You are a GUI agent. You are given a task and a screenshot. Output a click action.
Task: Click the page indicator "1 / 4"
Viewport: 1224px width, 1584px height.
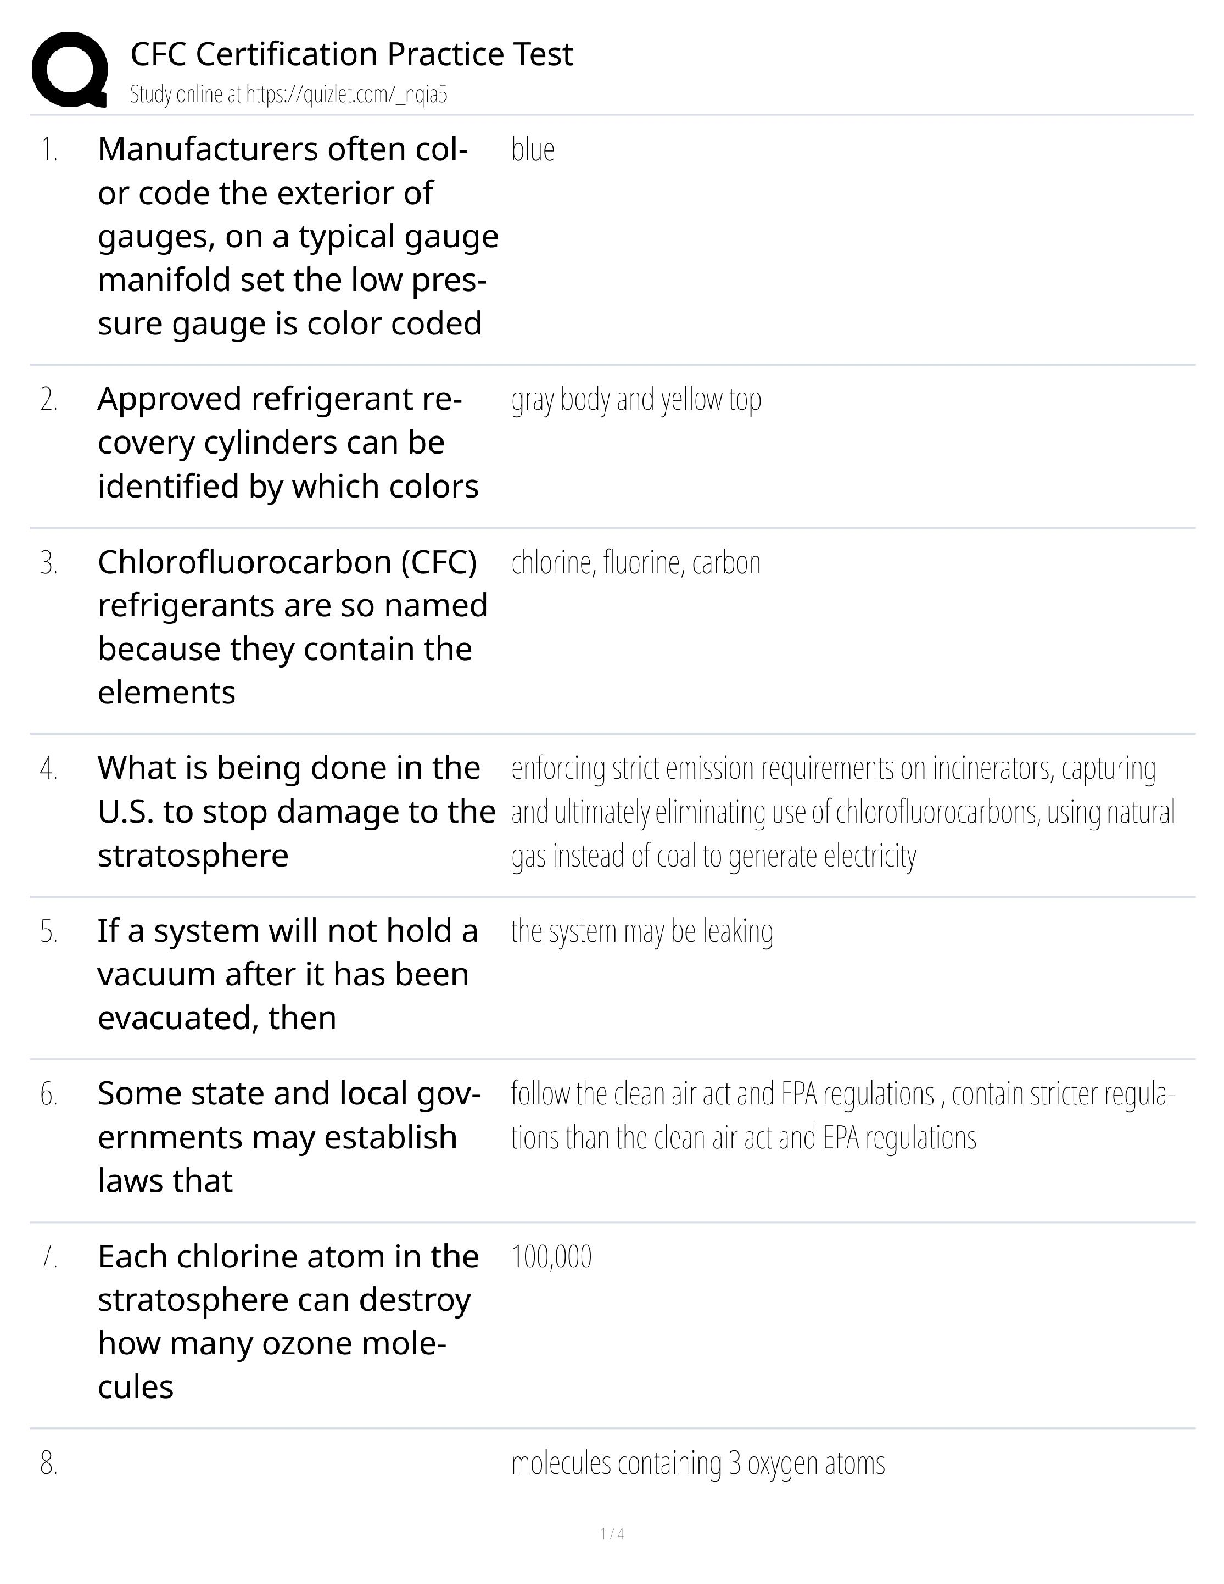(612, 1534)
